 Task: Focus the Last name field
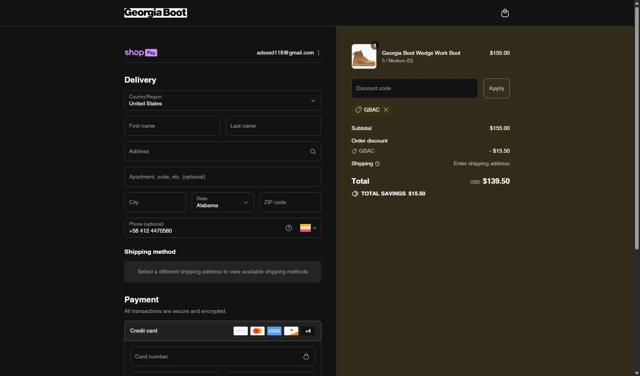(x=273, y=126)
